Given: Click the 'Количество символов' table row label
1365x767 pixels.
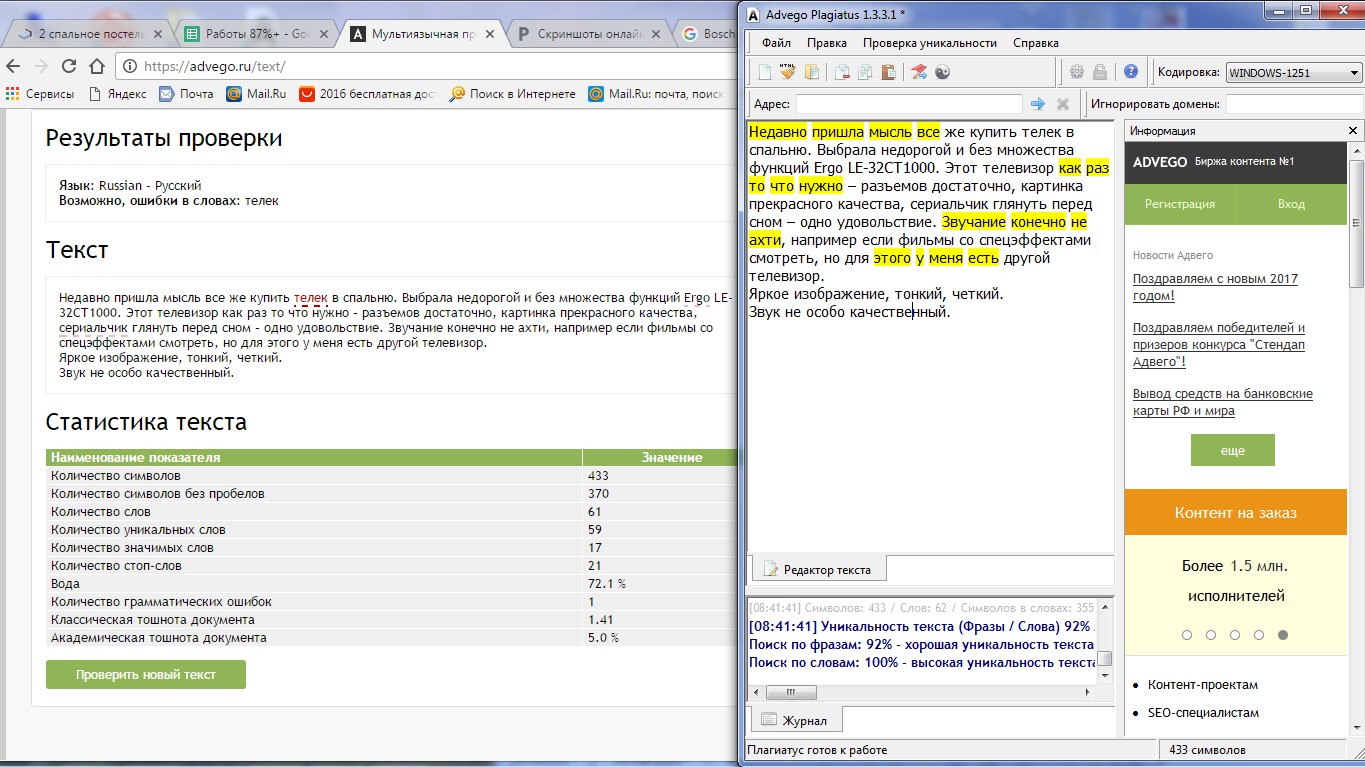Looking at the screenshot, I should pyautogui.click(x=116, y=476).
